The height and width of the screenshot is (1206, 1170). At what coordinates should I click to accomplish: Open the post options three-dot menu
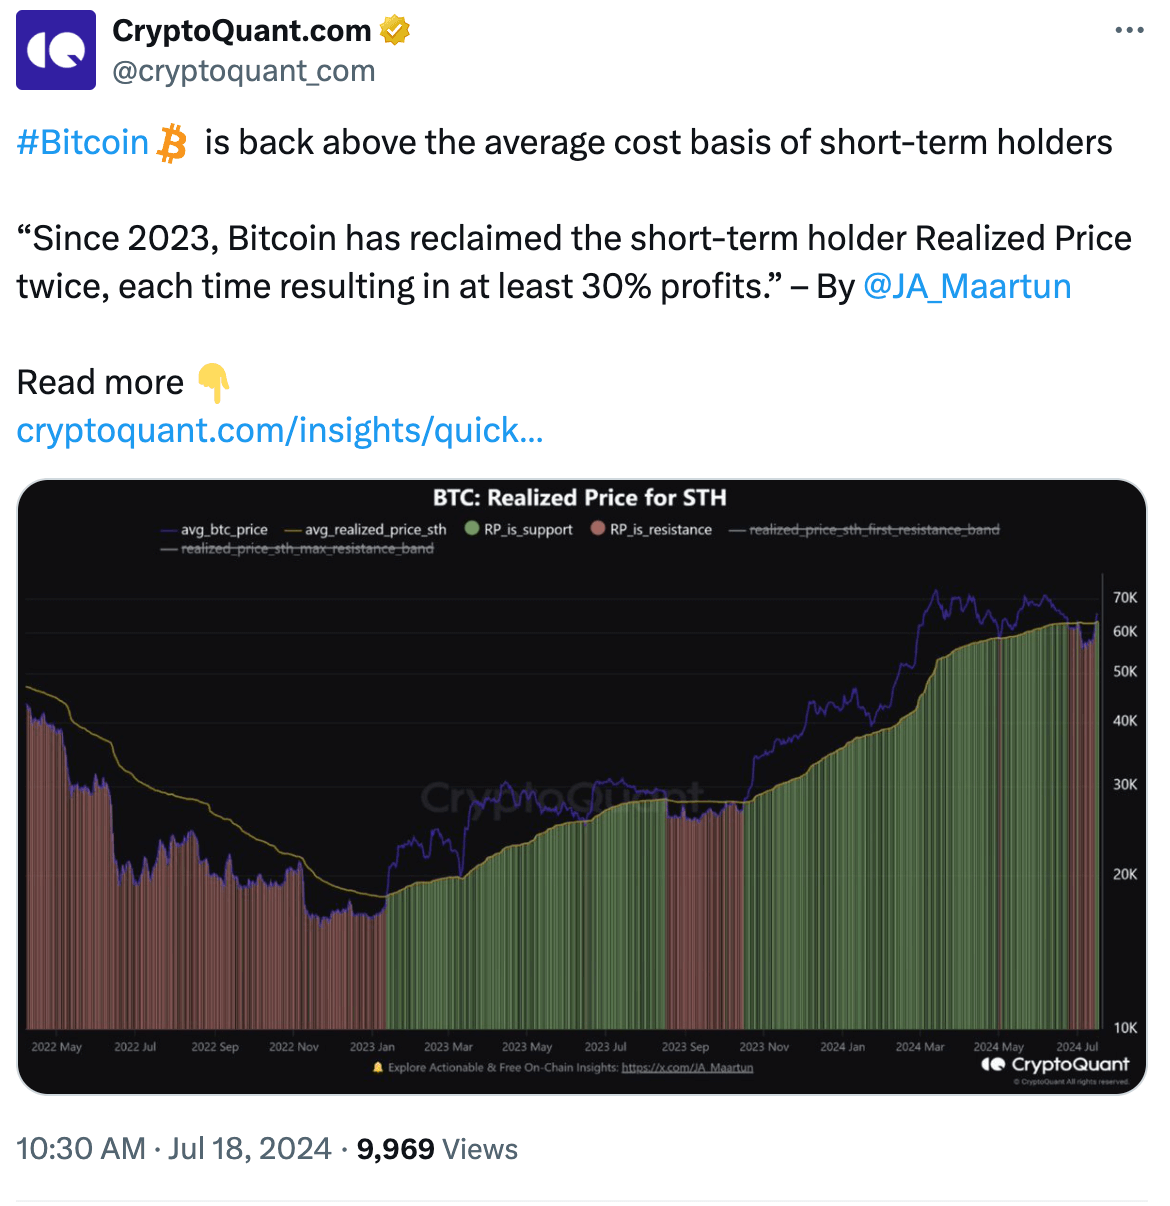(x=1129, y=30)
